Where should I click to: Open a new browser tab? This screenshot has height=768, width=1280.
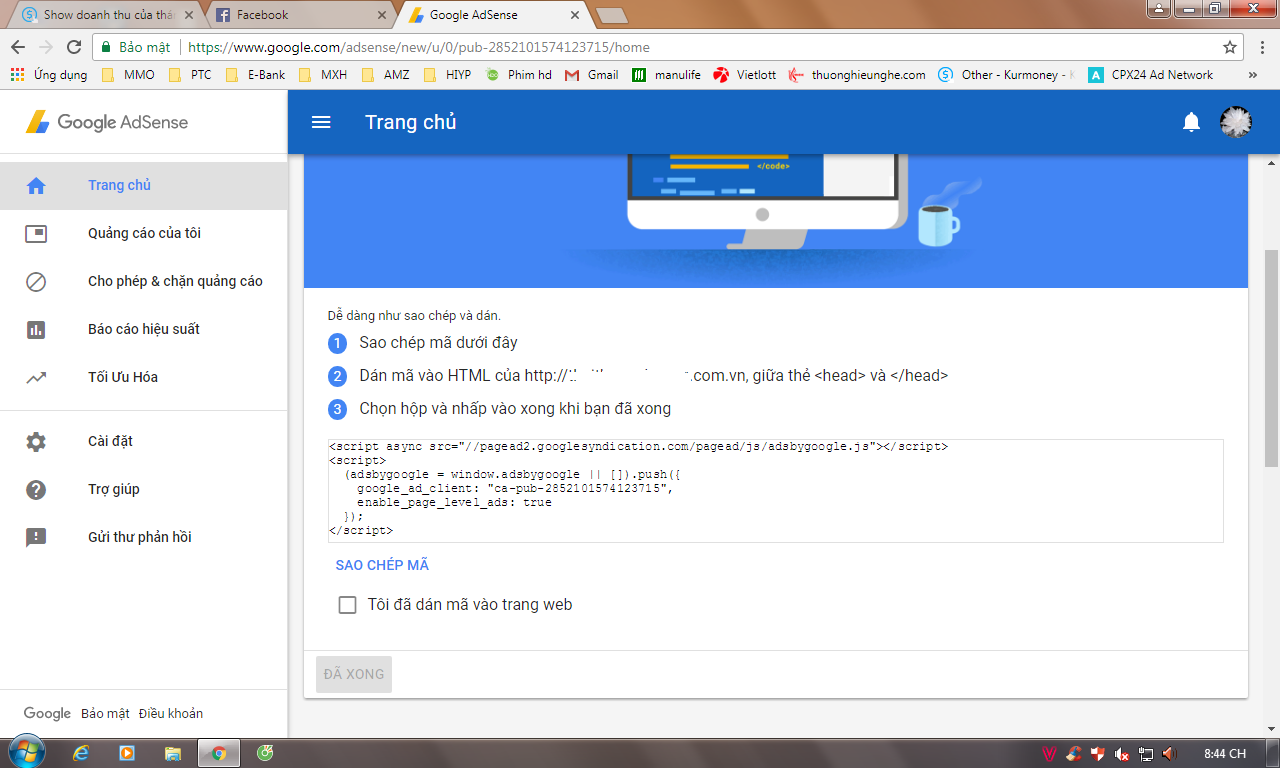[611, 15]
